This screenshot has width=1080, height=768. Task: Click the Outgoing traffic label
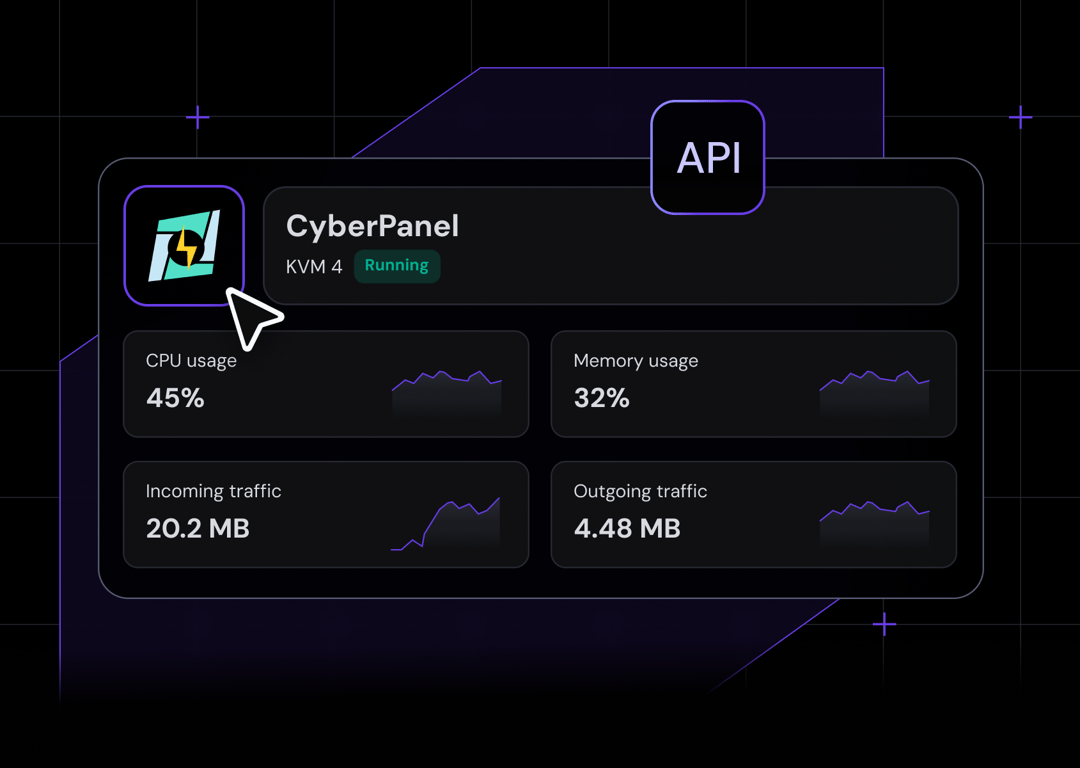[640, 491]
